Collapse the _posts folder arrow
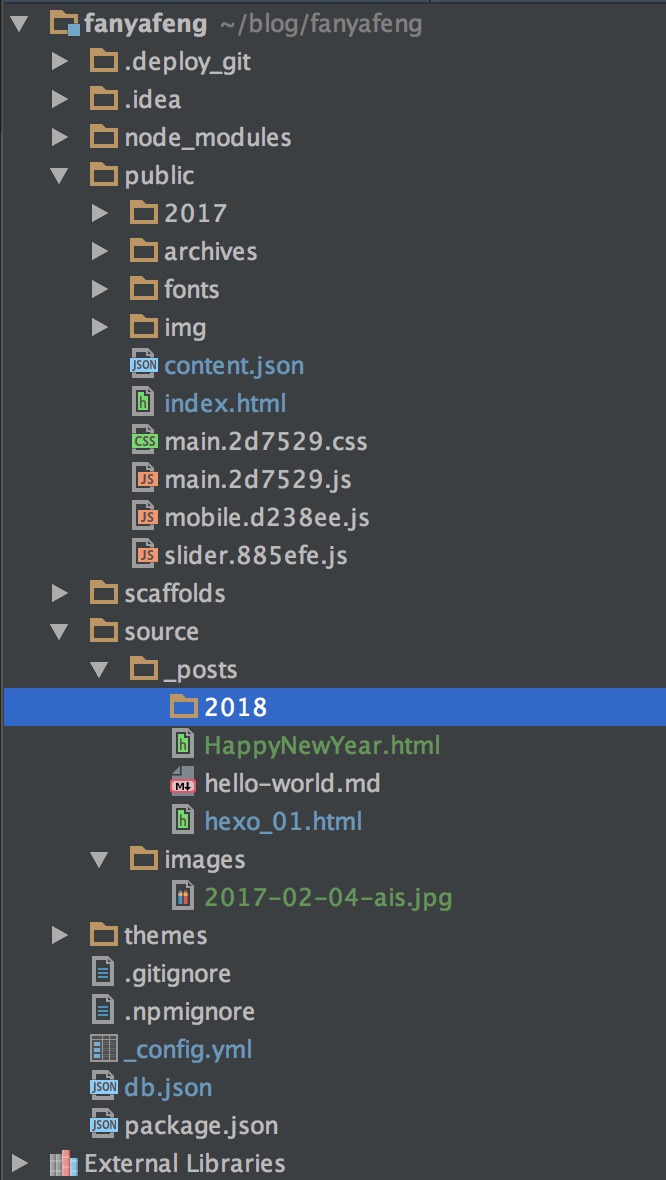666x1180 pixels. [99, 669]
